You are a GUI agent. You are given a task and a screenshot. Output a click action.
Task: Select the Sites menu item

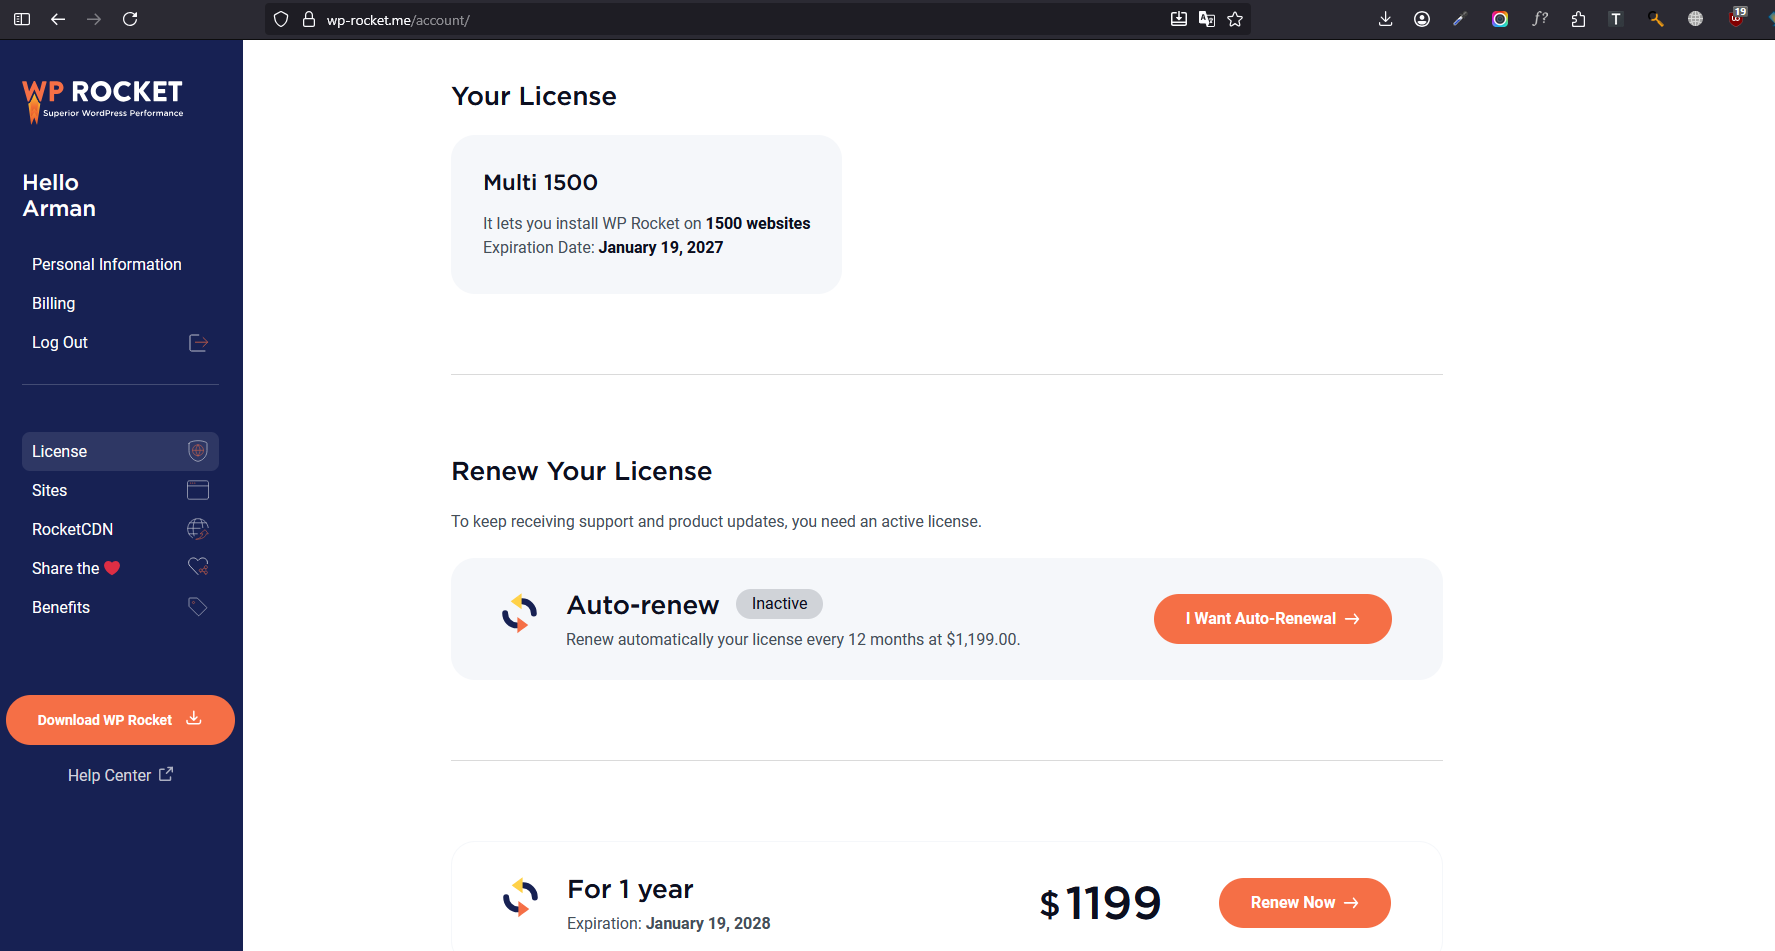50,490
